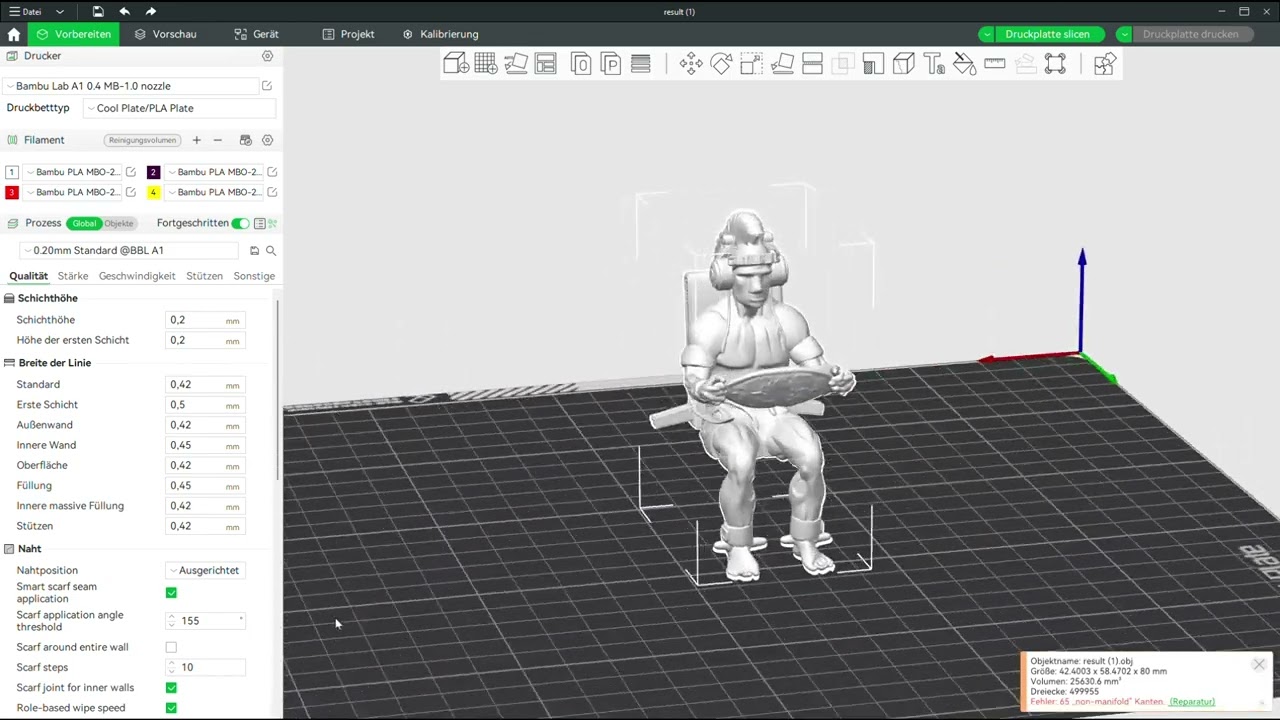Open filament 1 Bambu PLA dropdown
1280x720 pixels.
[x=73, y=172]
